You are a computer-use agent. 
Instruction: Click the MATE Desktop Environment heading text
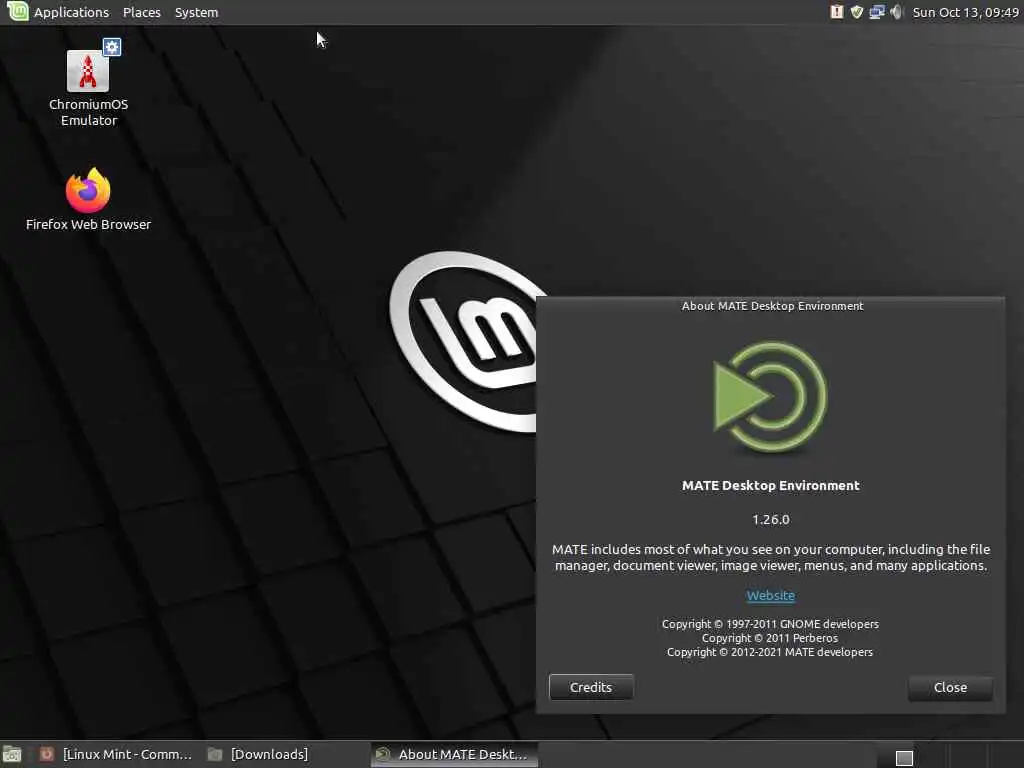771,485
